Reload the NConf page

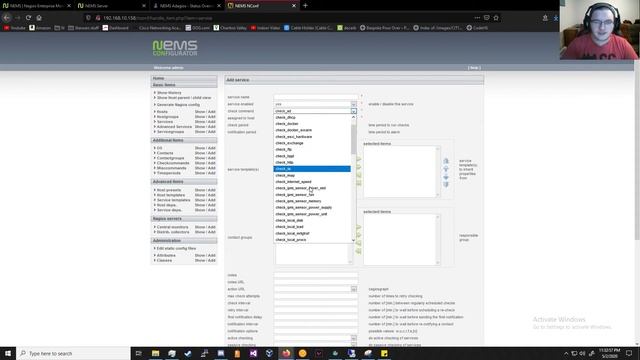[x=28, y=18]
